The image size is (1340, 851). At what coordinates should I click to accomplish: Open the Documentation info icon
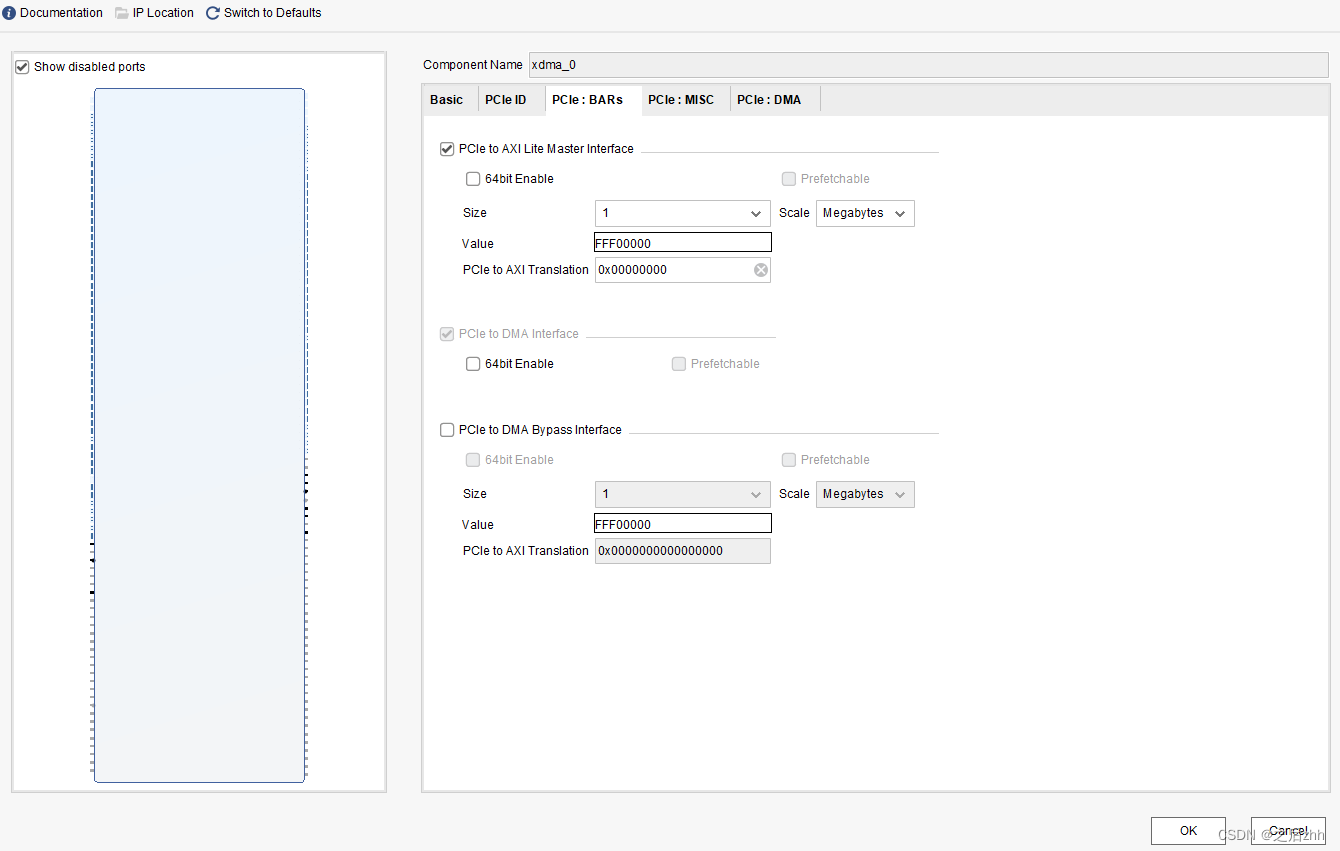click(9, 13)
